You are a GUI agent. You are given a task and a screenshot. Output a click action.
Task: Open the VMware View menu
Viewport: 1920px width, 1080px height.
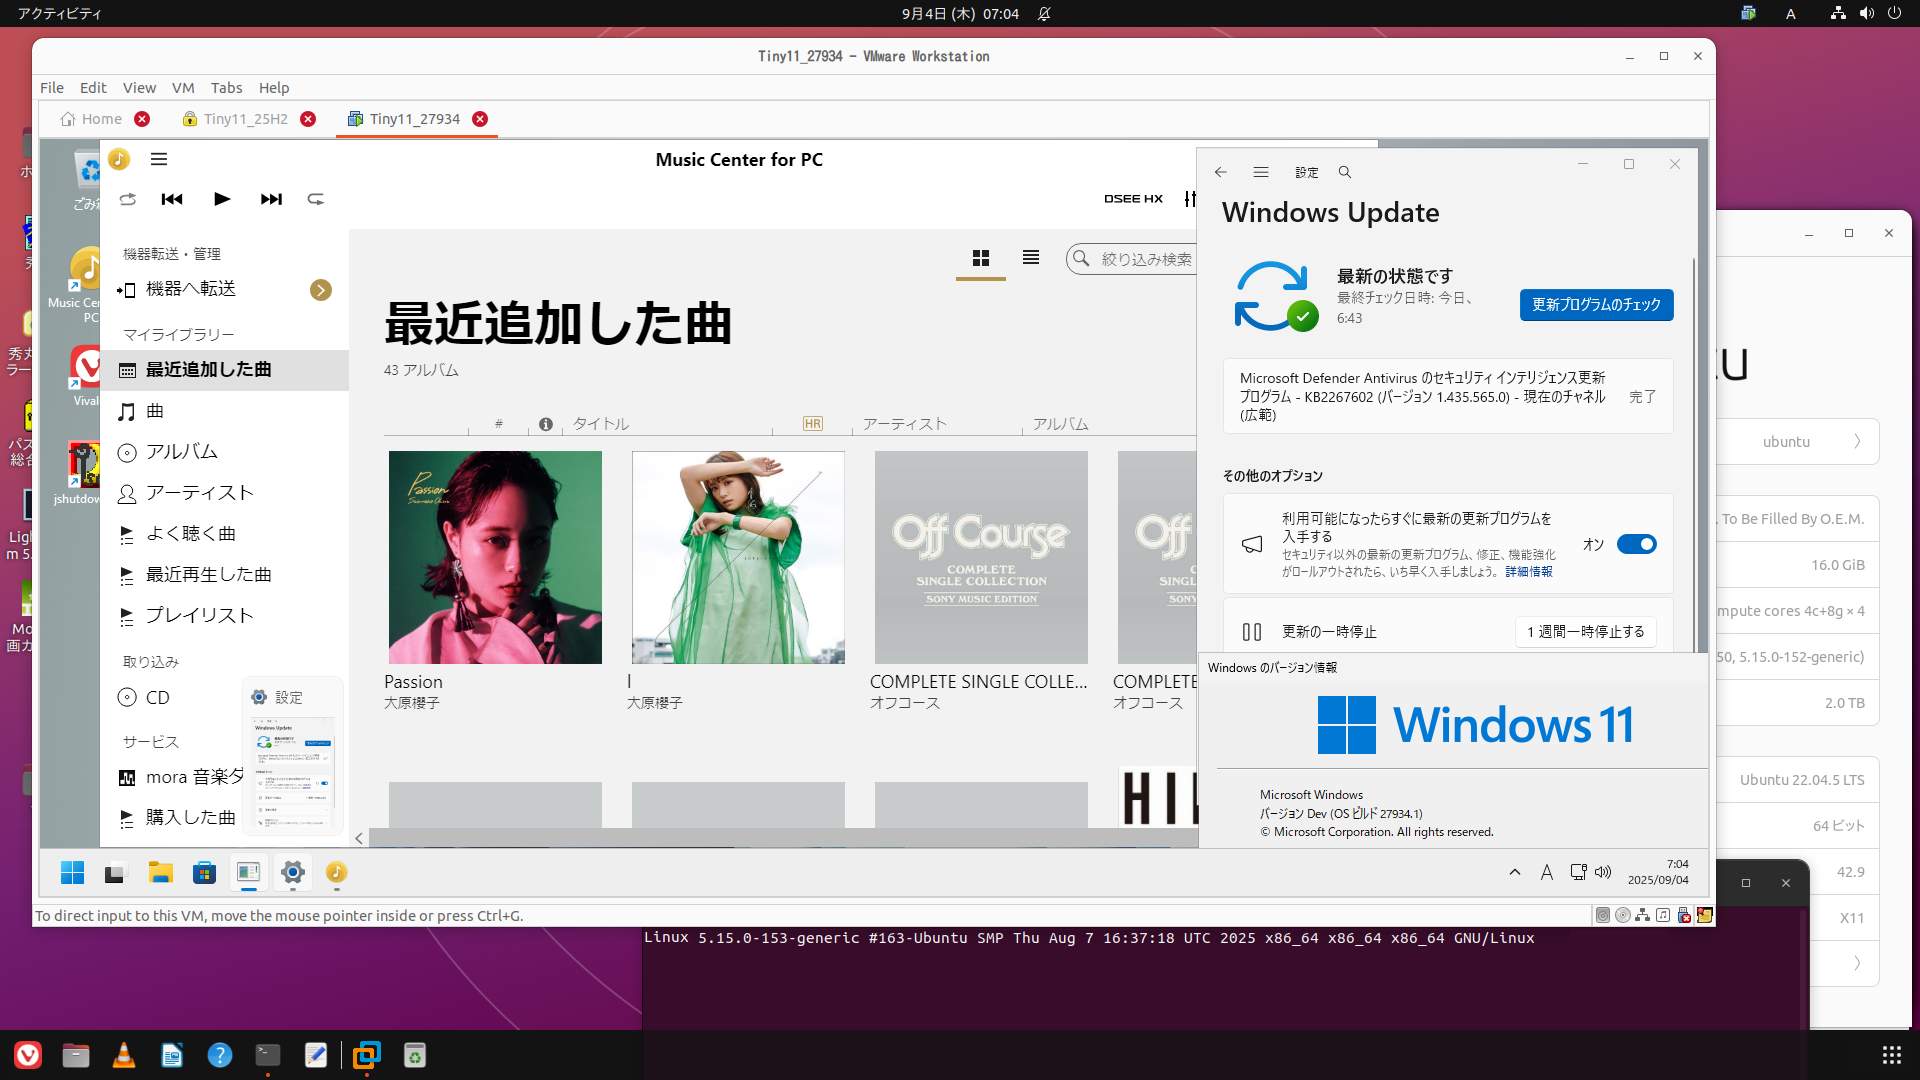tap(139, 88)
